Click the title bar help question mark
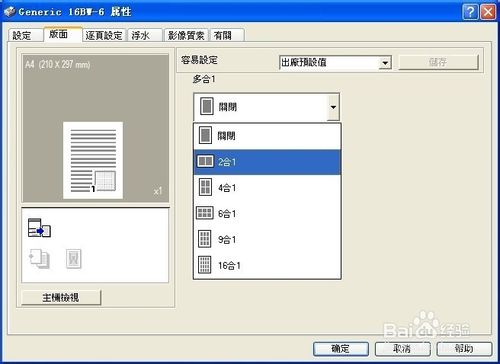This screenshot has width=500, height=364. pyautogui.click(x=470, y=12)
